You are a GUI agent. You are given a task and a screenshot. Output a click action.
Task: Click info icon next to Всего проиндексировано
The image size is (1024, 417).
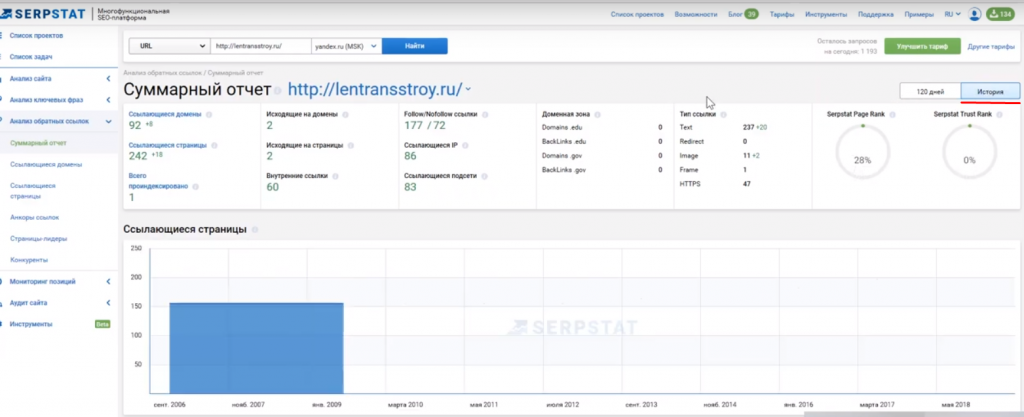pyautogui.click(x=195, y=187)
